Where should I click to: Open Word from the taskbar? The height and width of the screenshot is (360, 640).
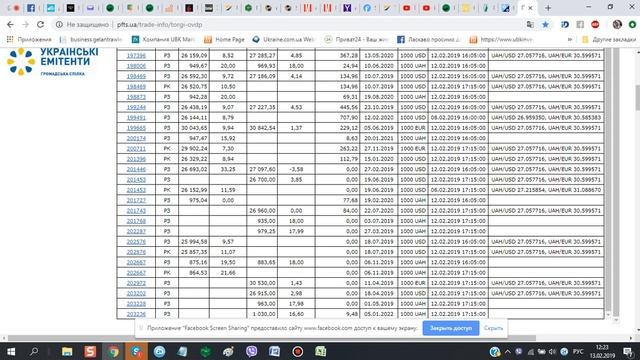pos(274,351)
